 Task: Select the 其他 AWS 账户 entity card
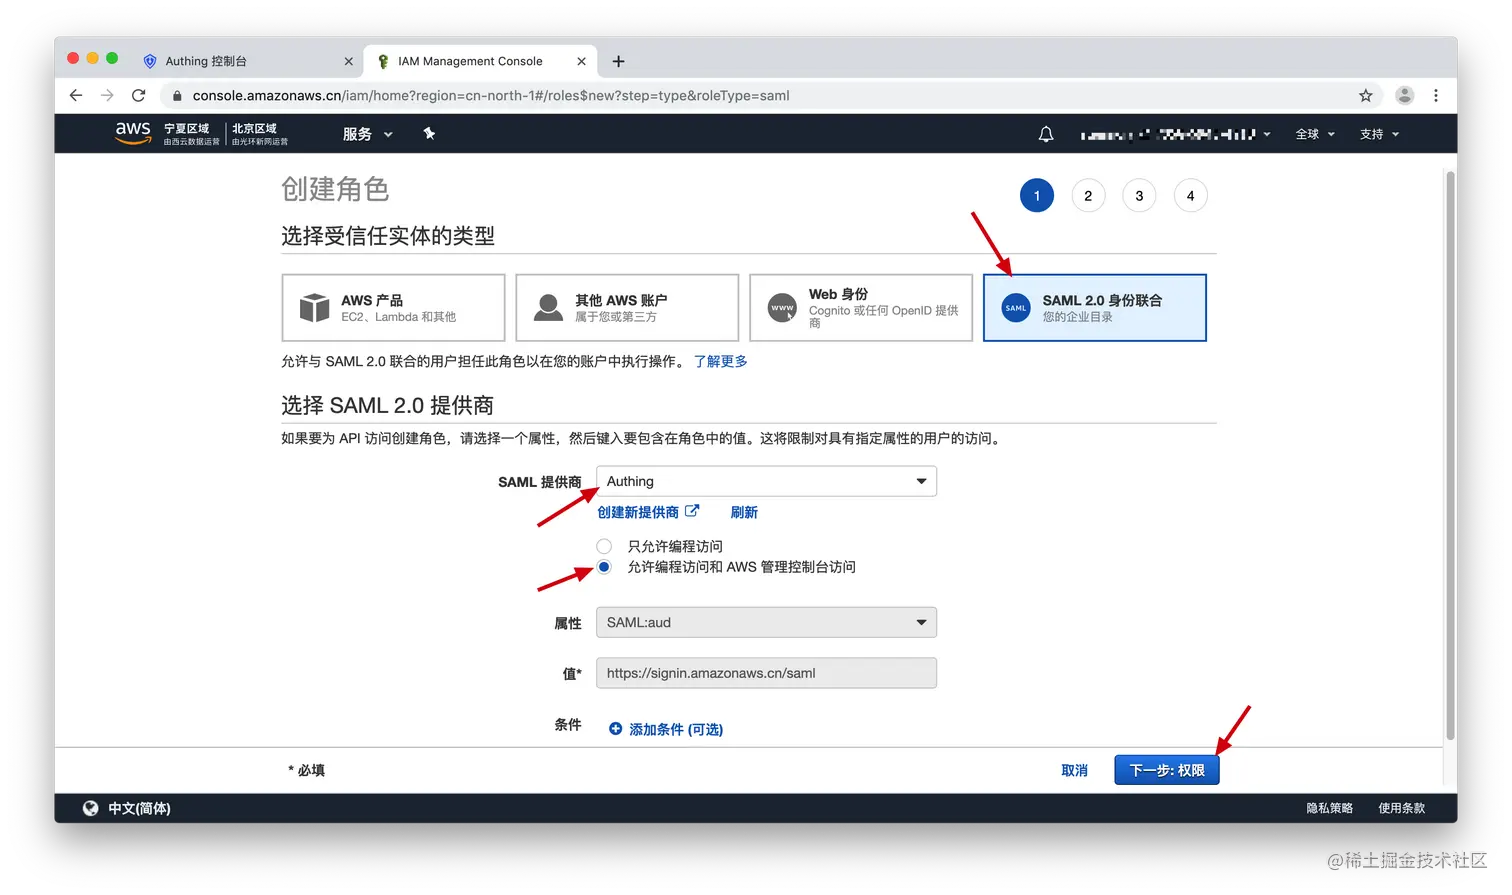coord(627,308)
